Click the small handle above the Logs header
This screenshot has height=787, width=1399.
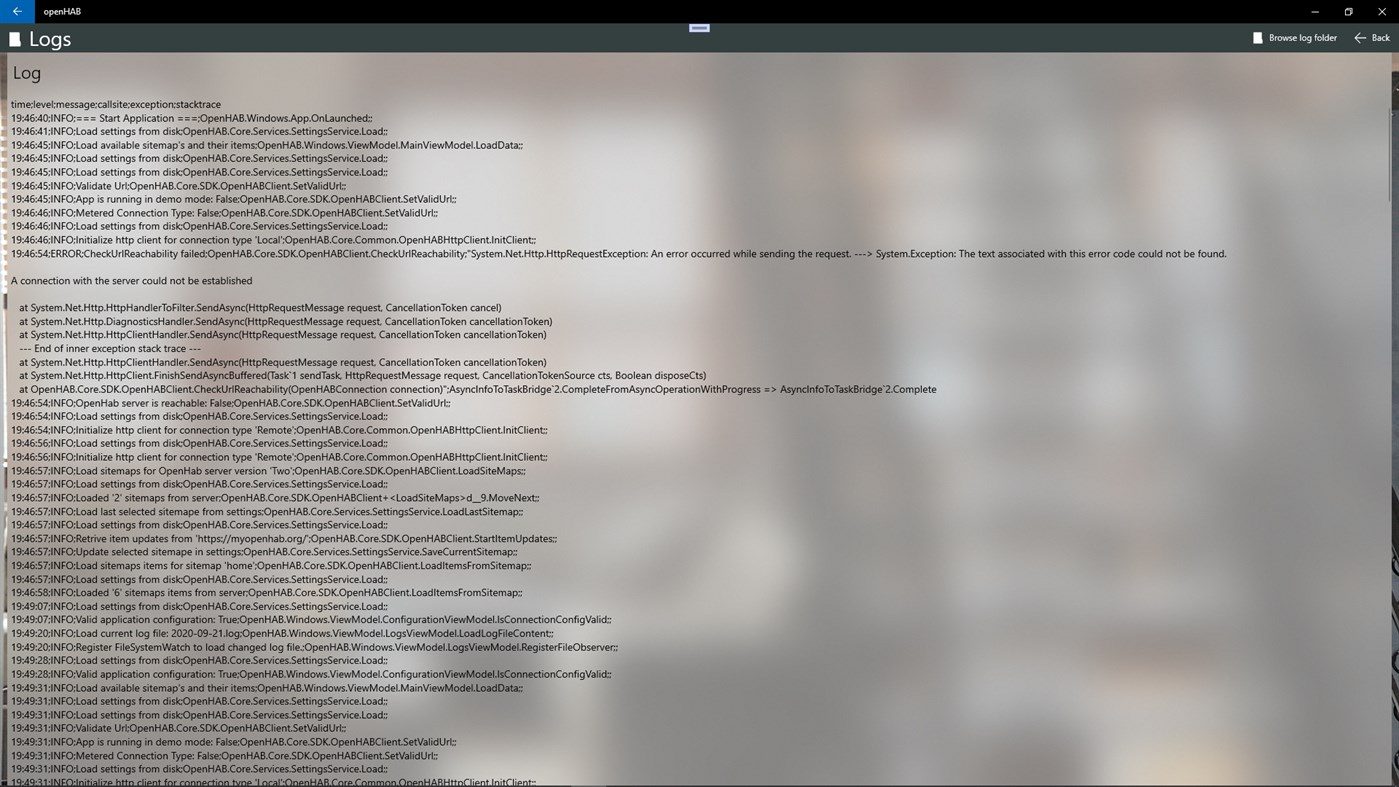[698, 27]
